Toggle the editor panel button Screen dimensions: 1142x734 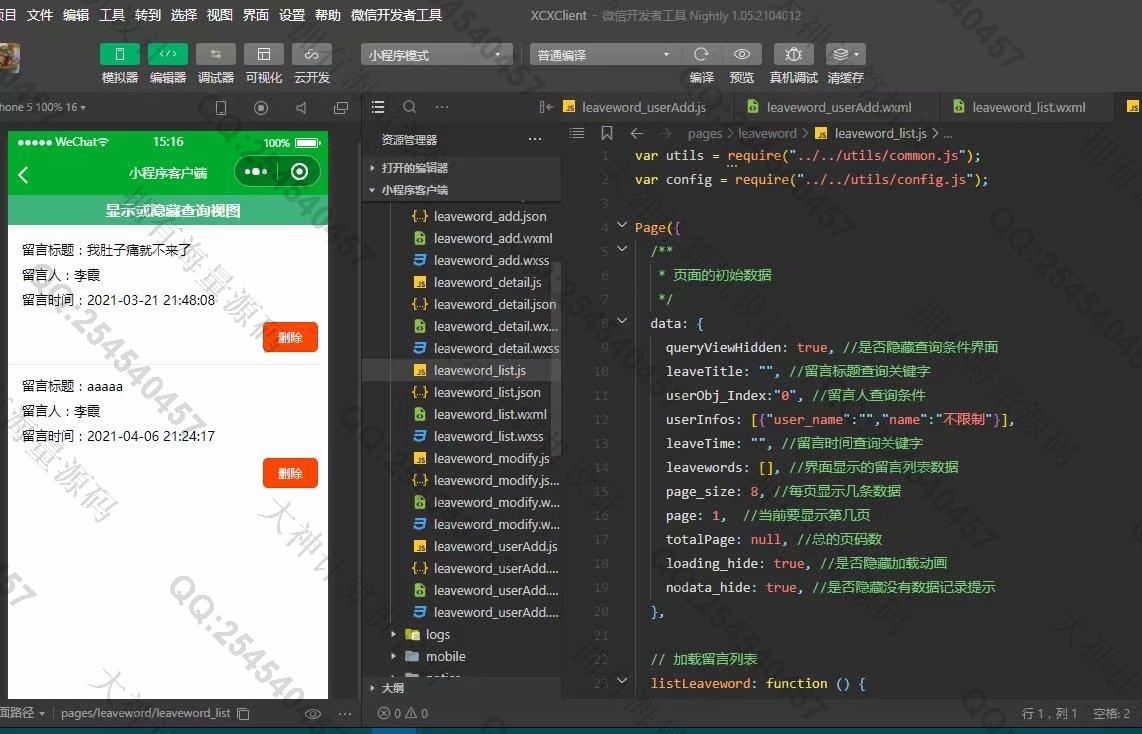[x=168, y=55]
